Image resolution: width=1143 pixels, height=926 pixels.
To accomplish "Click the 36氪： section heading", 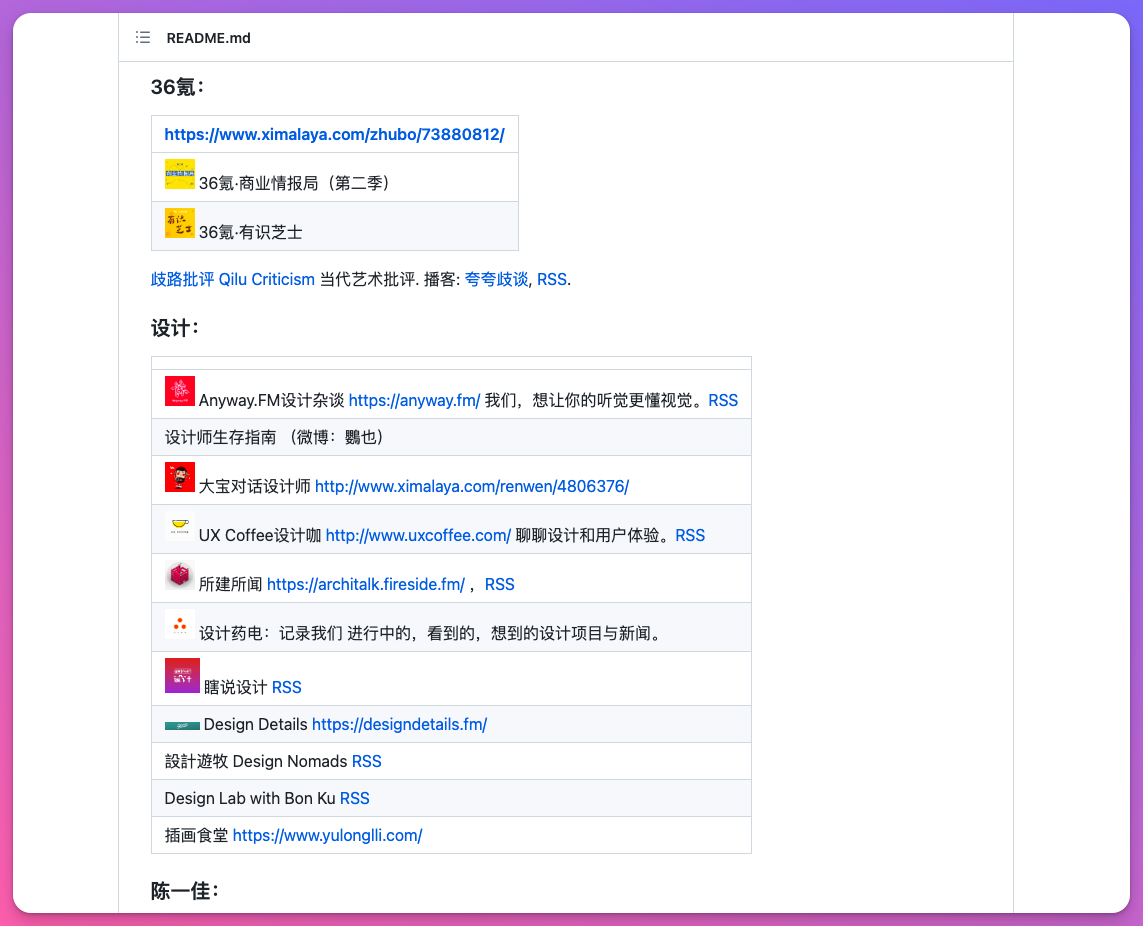I will pos(177,87).
